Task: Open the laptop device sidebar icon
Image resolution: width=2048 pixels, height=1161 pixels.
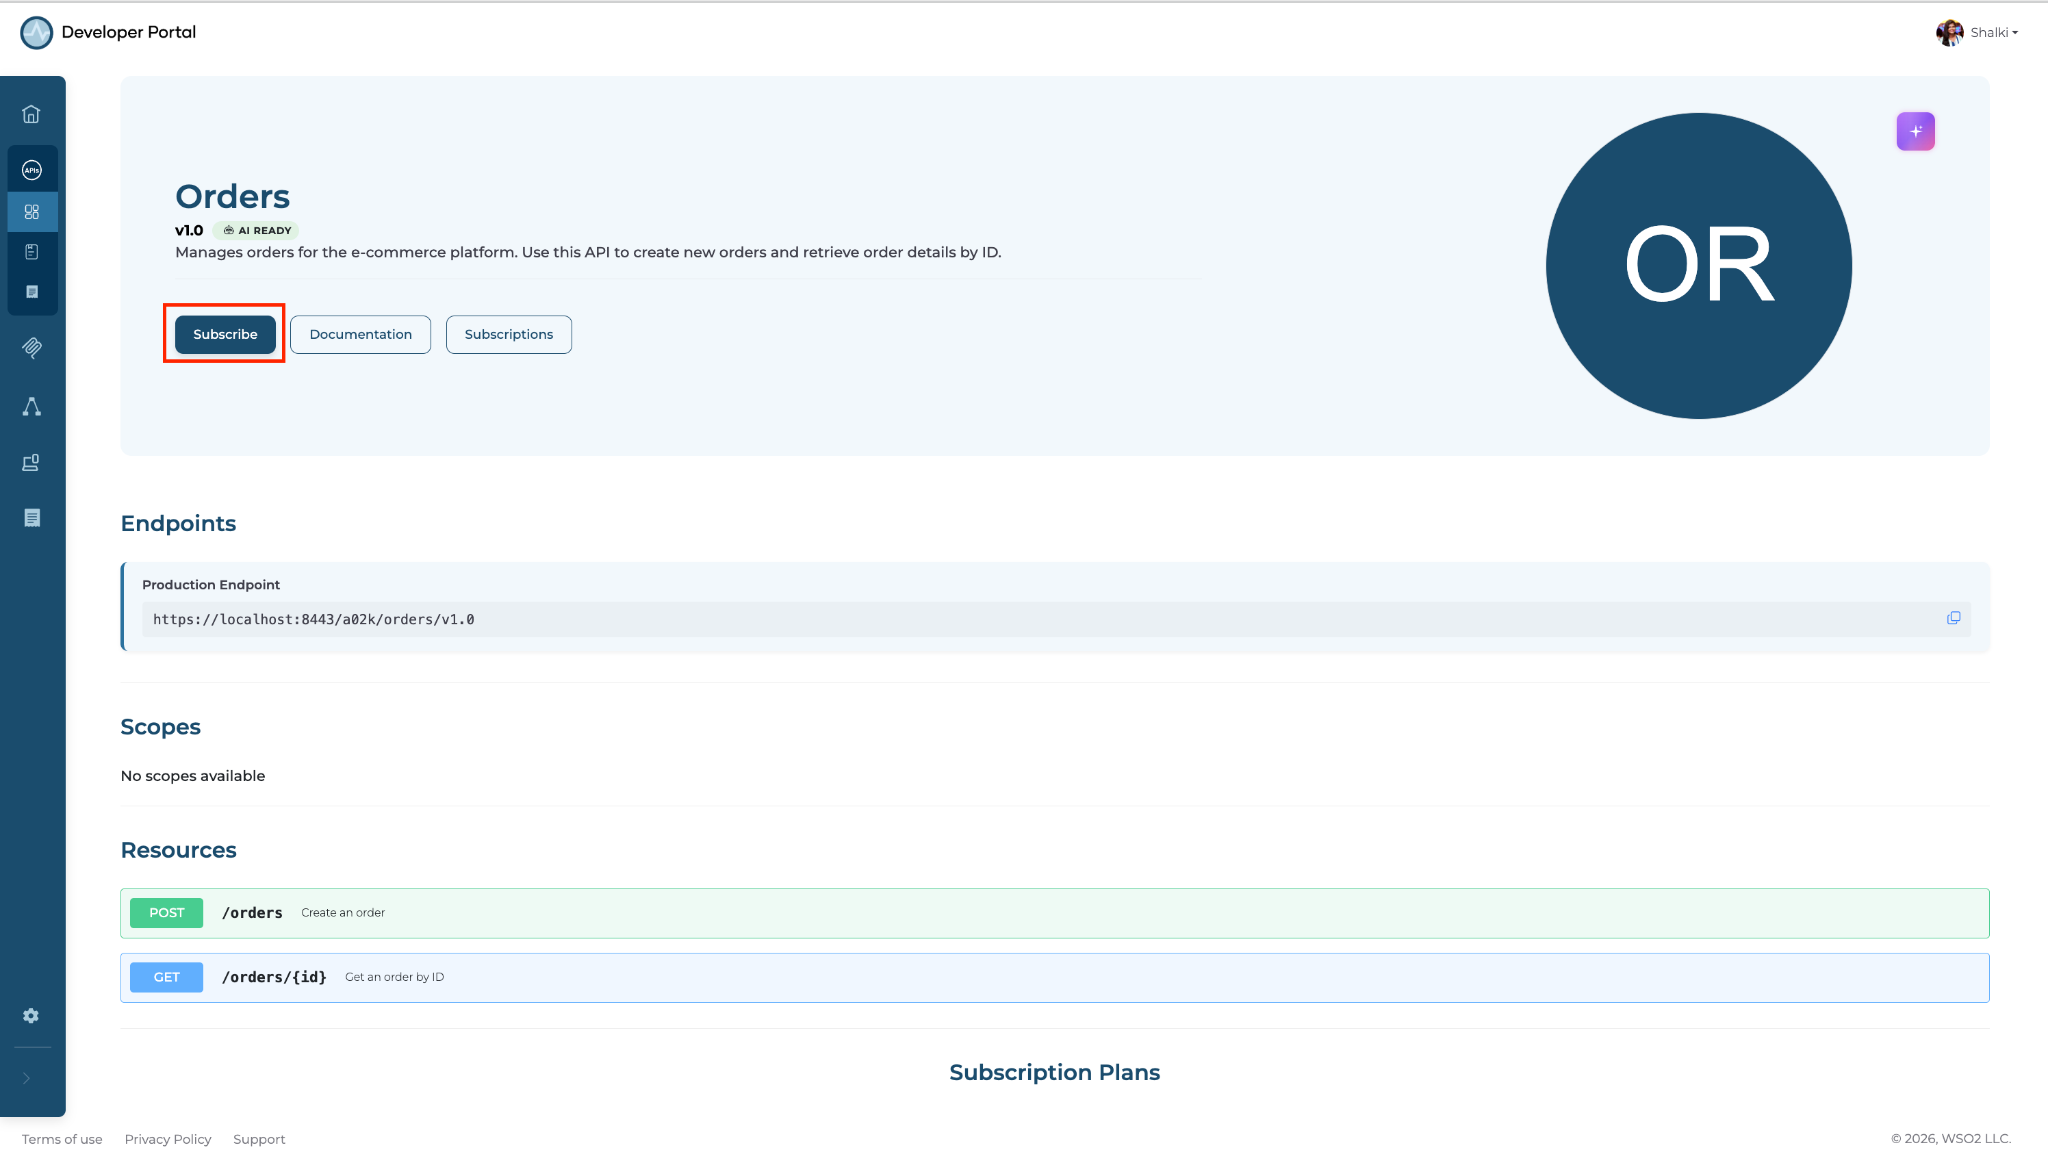Action: pos(32,462)
